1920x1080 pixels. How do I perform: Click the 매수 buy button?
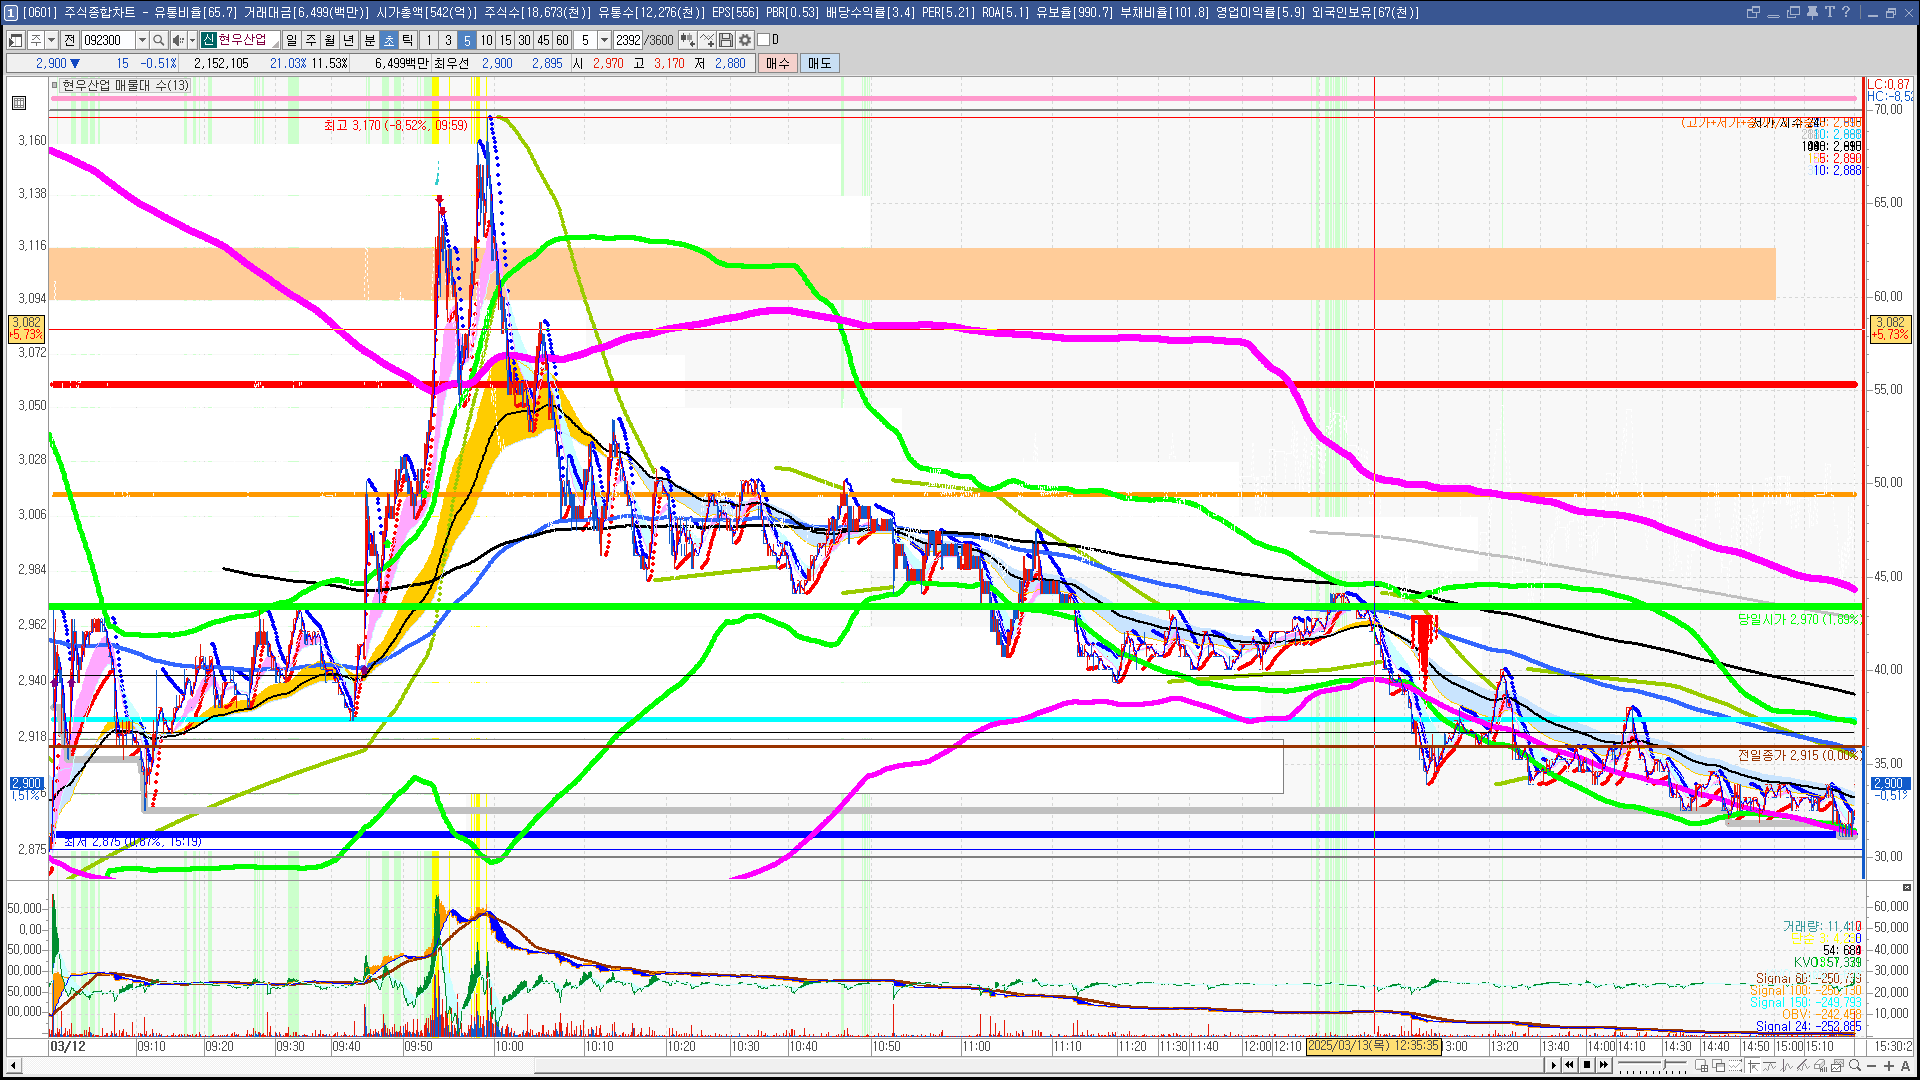pos(778,63)
